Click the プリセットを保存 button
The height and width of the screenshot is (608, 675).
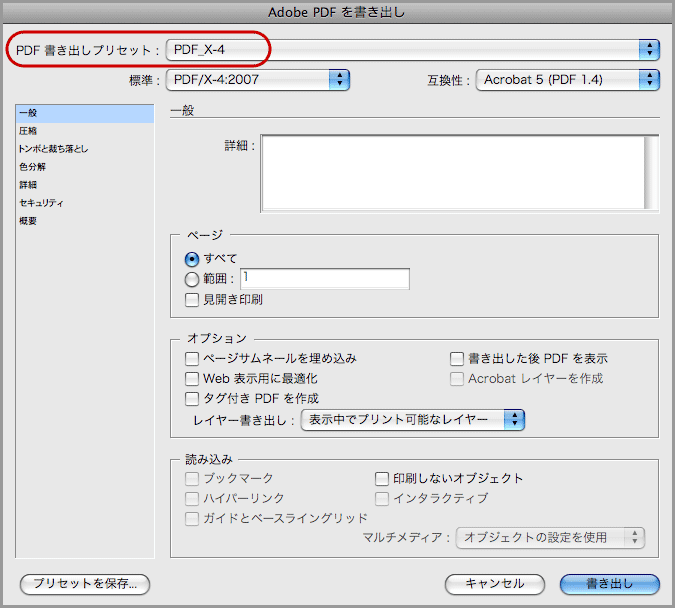tap(85, 583)
